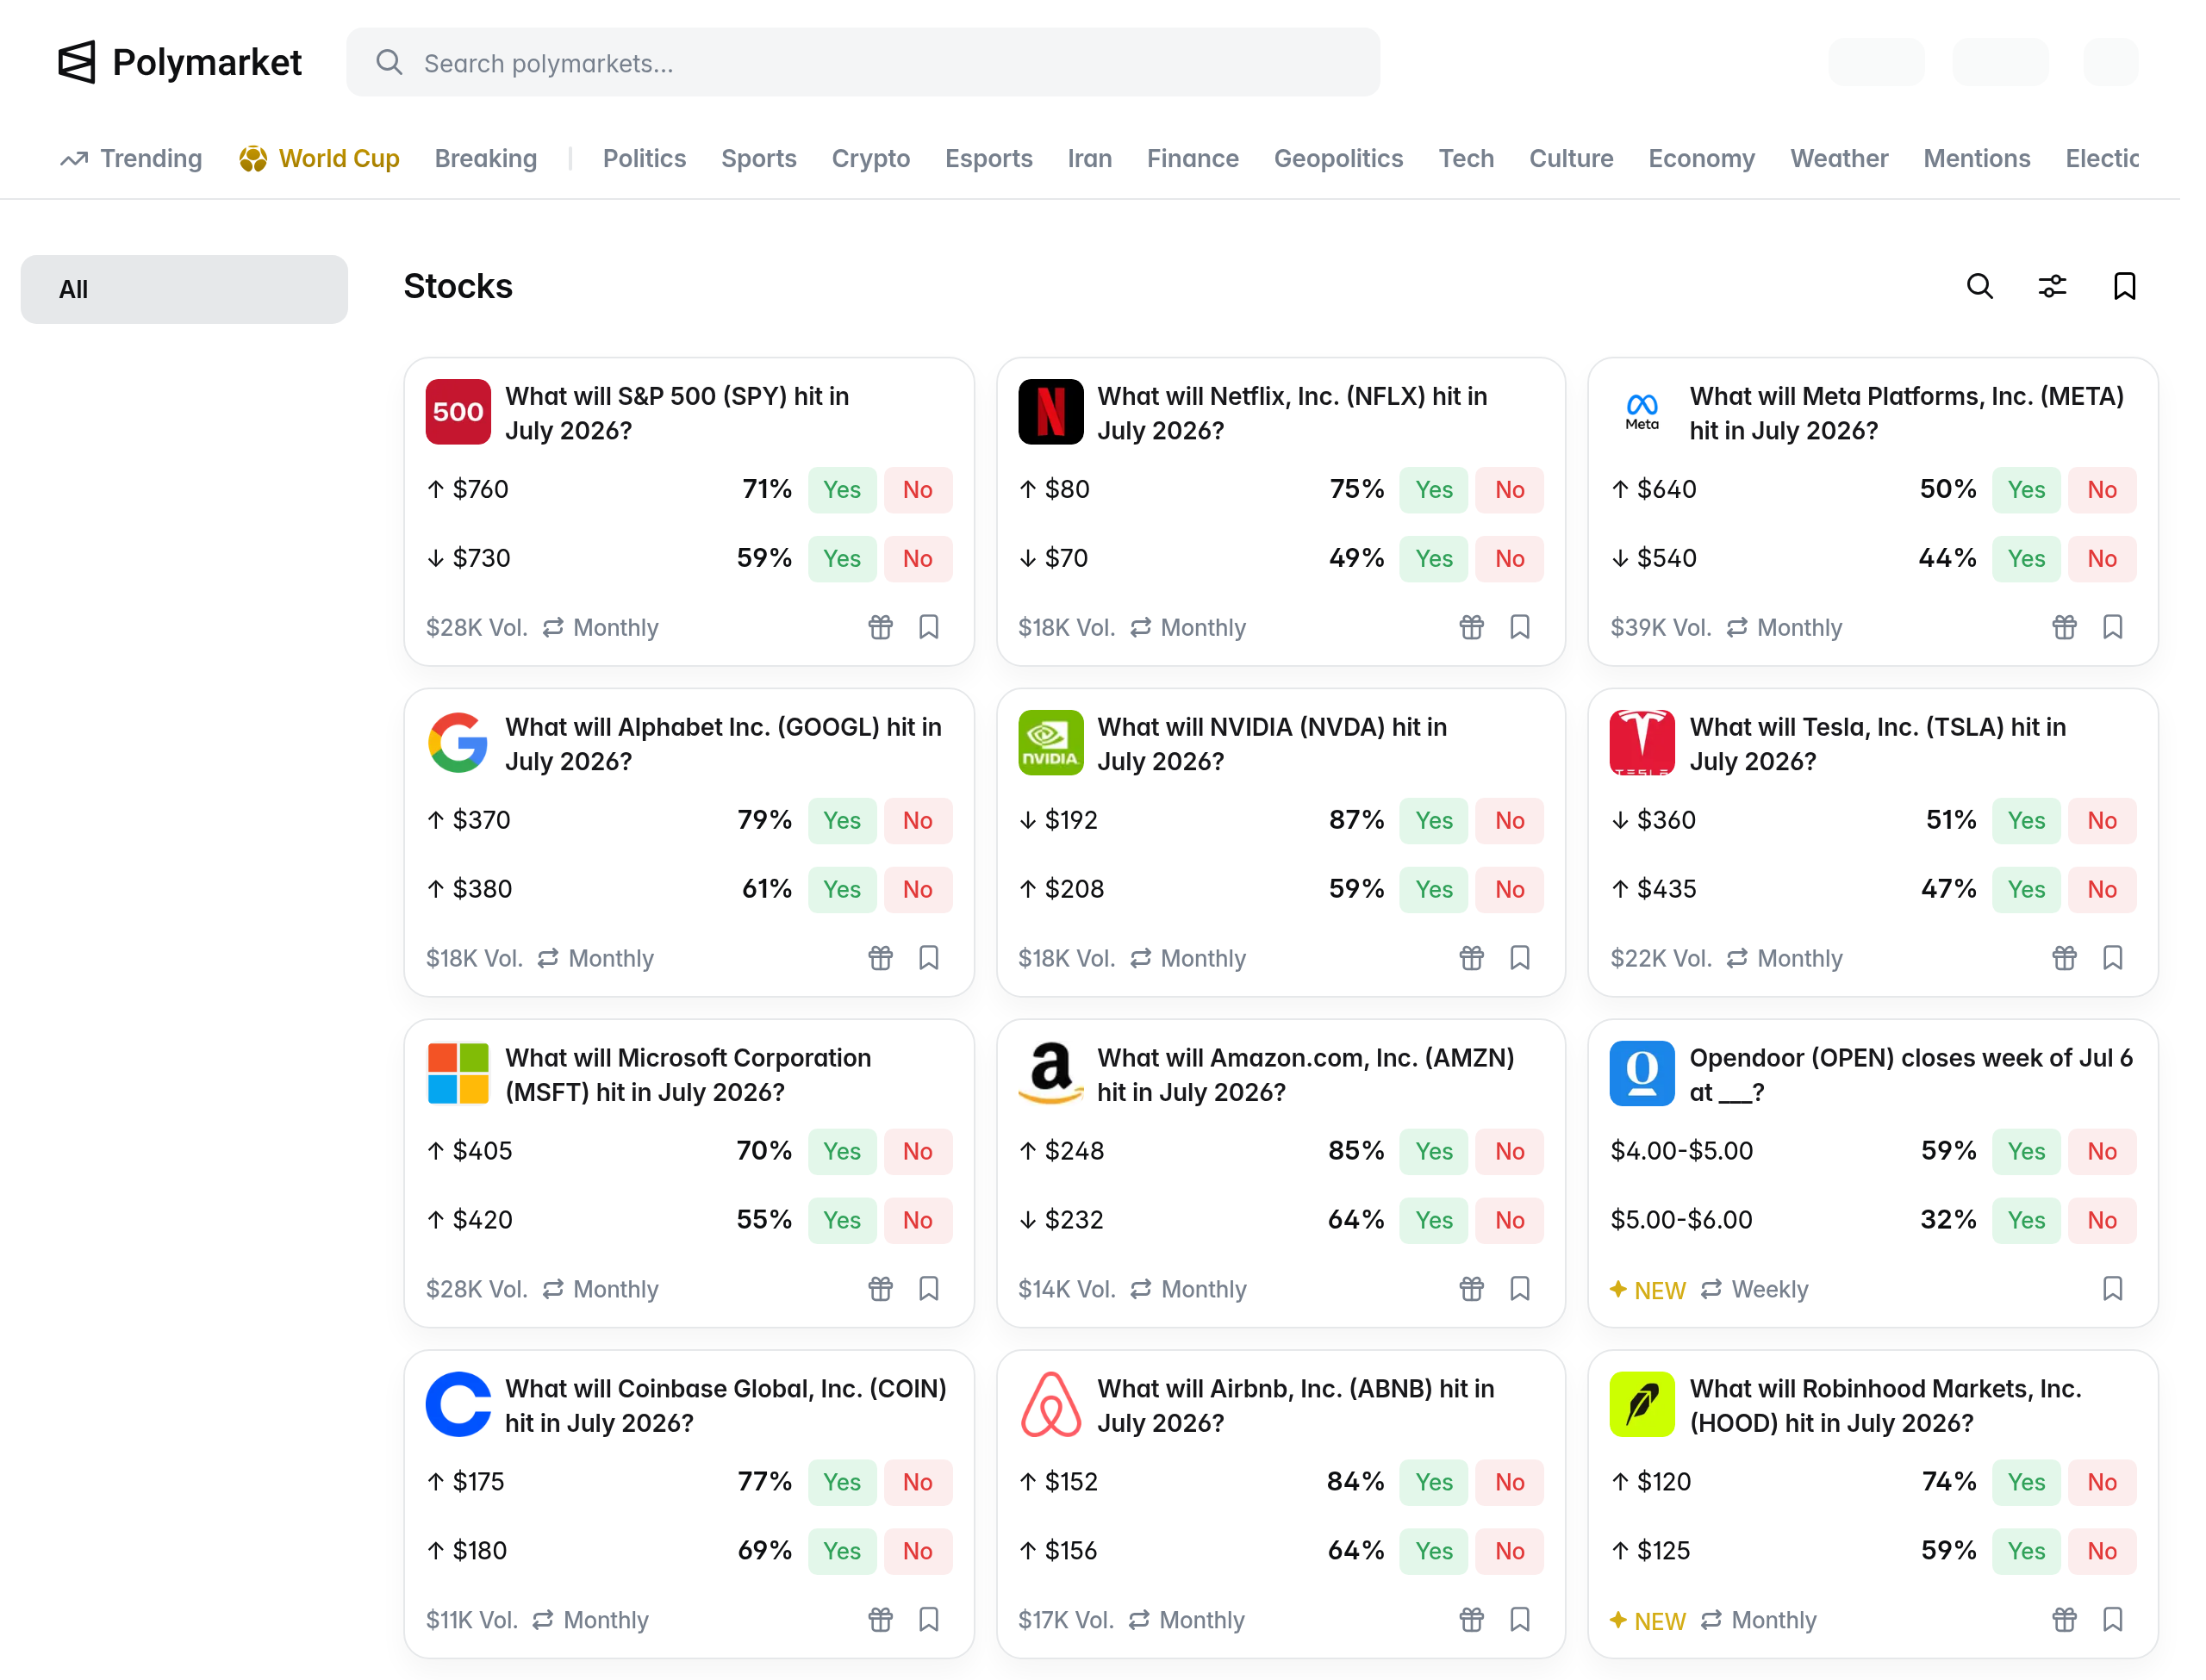The image size is (2206, 1680).
Task: Buy Yes on Netflix $80
Action: pyautogui.click(x=1434, y=490)
